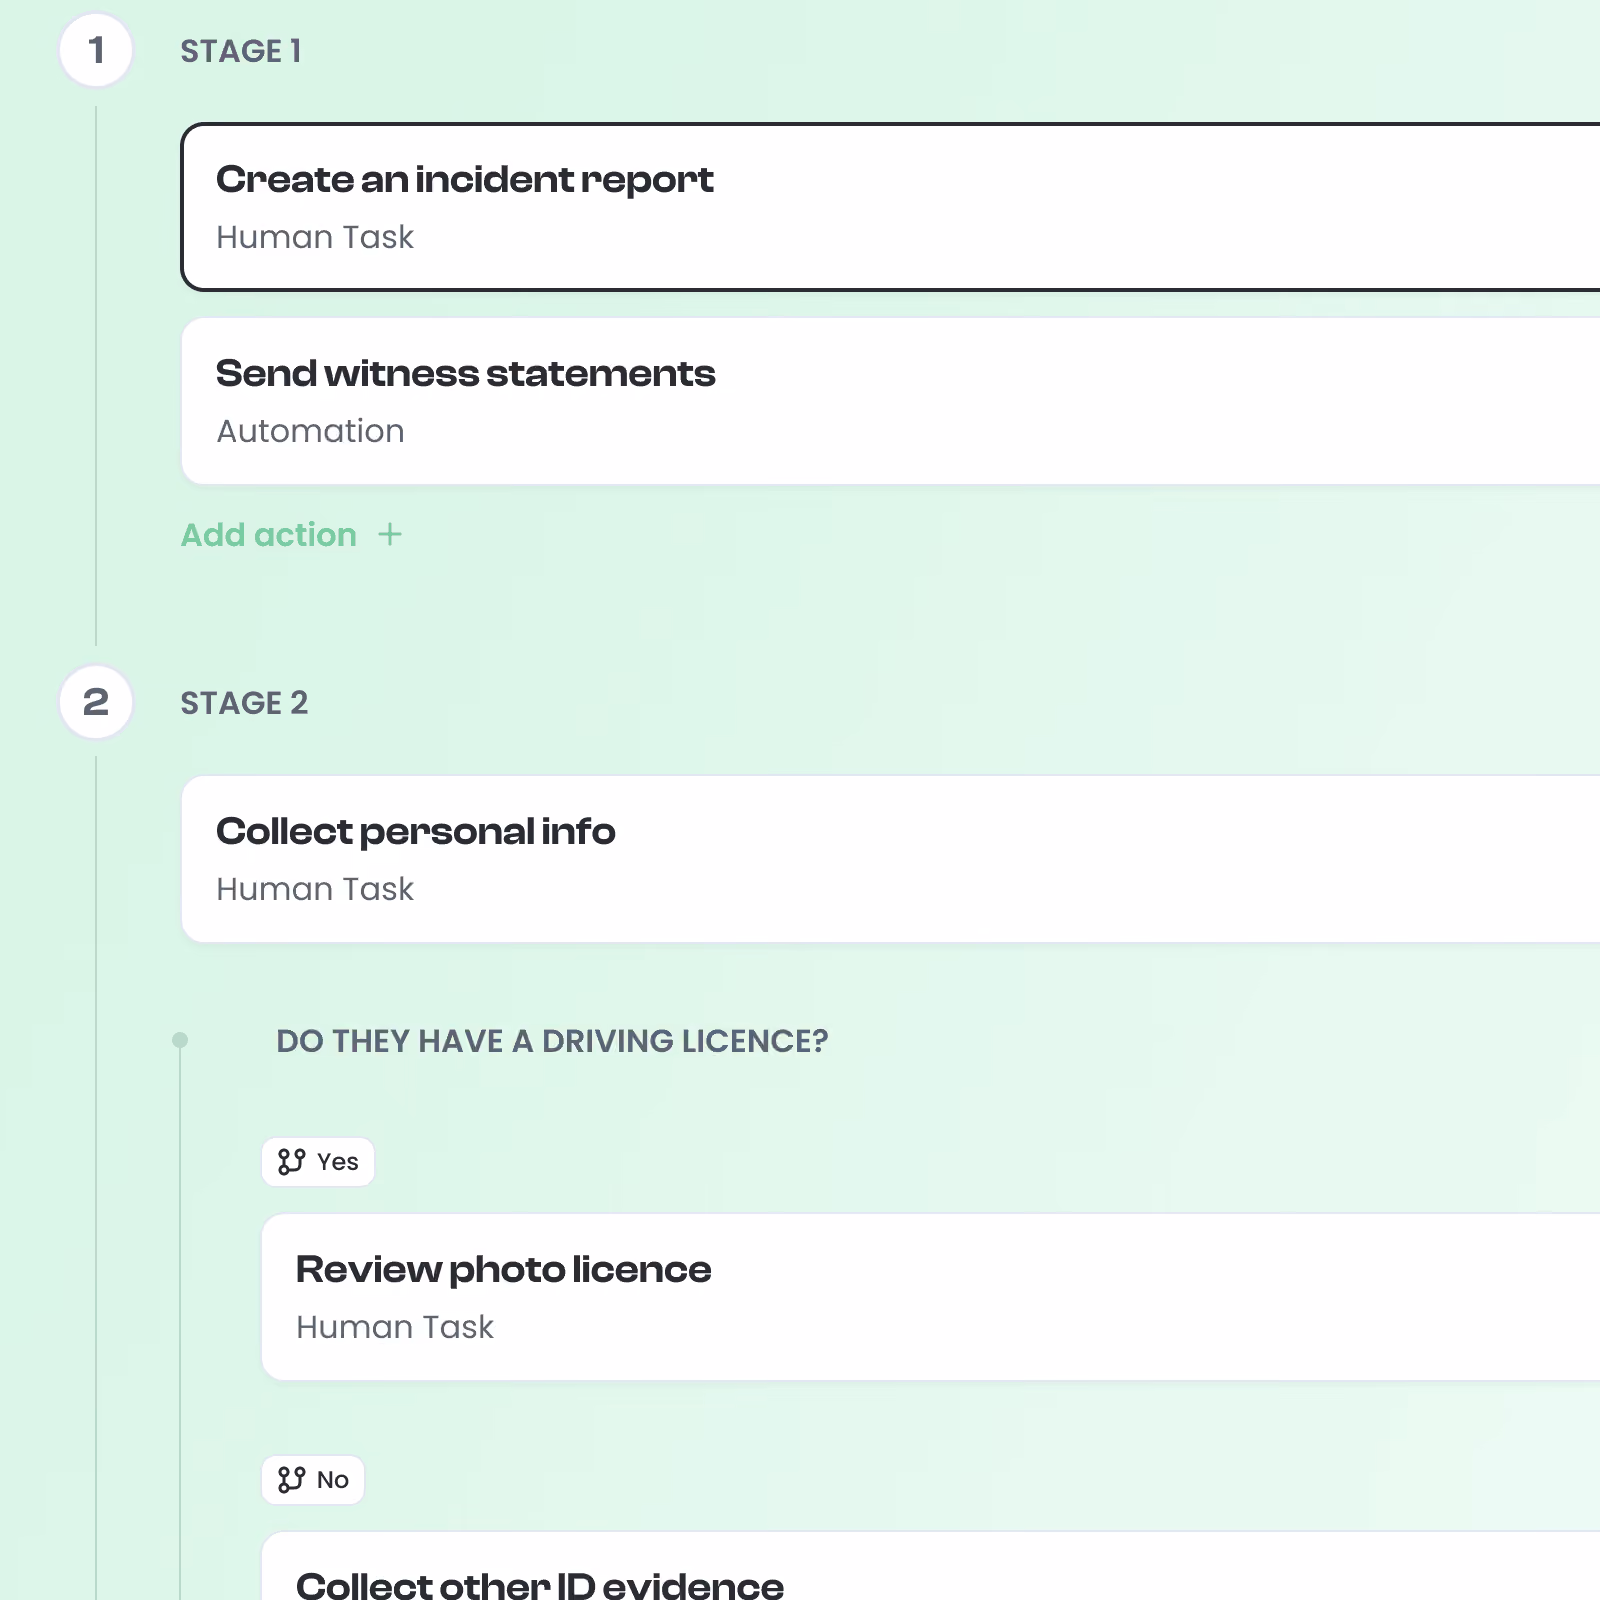Click the Do they have a driving licence condition
This screenshot has width=1600, height=1600.
coord(552,1041)
